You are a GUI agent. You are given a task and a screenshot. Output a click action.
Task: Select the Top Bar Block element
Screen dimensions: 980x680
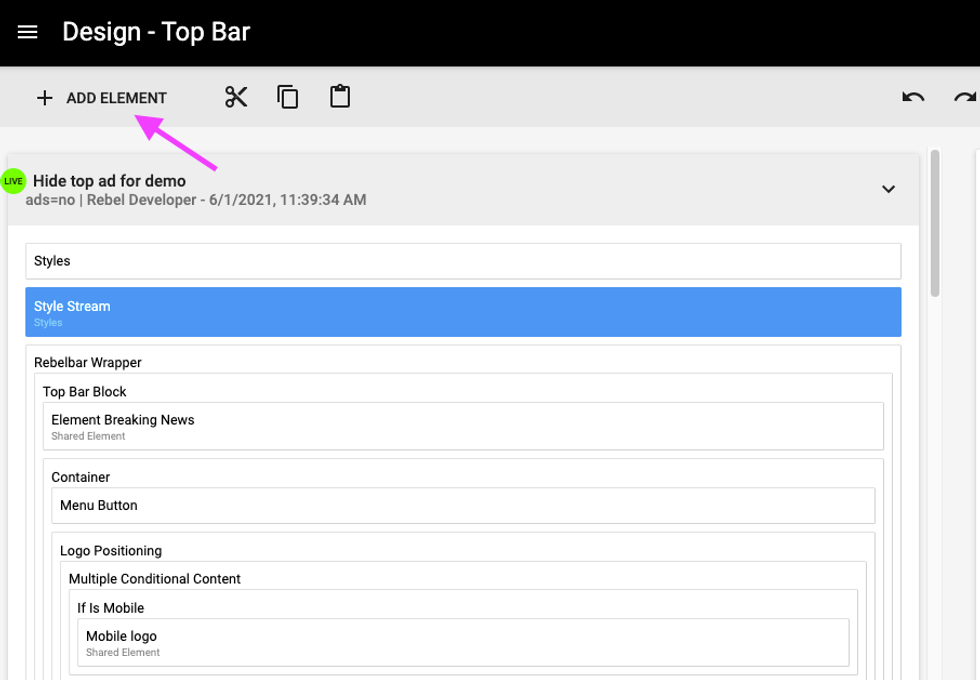pos(85,391)
